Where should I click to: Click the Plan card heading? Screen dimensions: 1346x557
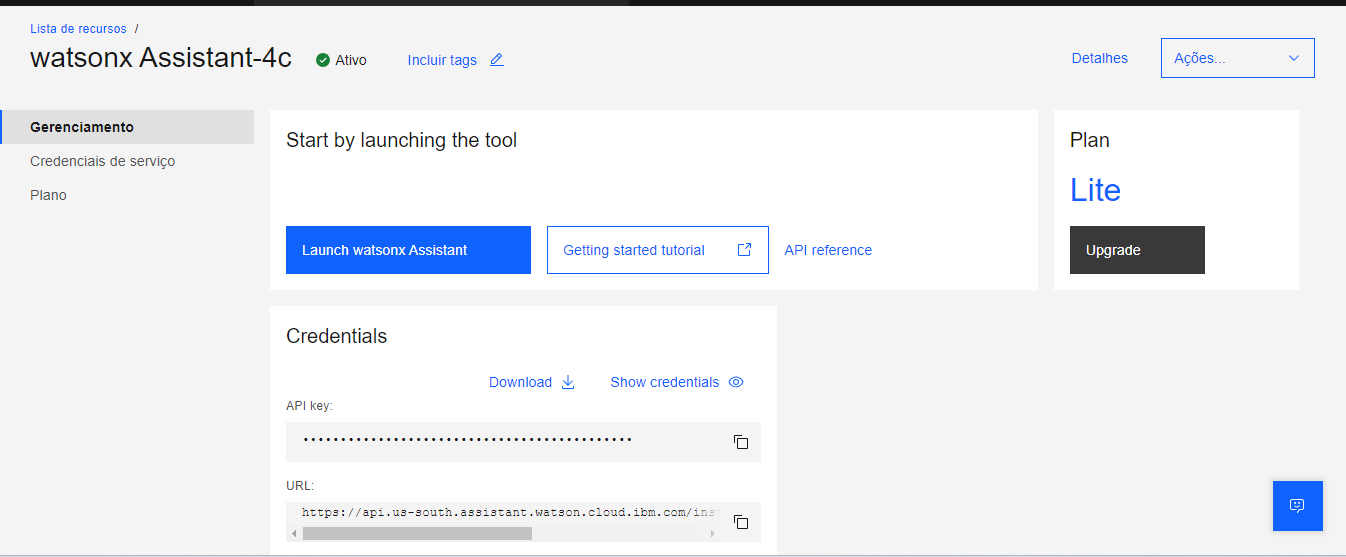[1090, 140]
